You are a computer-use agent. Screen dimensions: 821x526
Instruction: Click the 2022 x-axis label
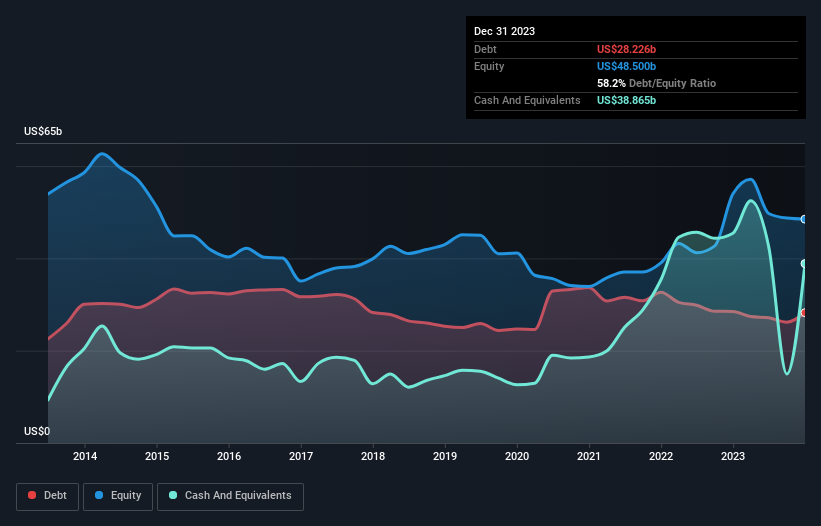[x=661, y=456]
